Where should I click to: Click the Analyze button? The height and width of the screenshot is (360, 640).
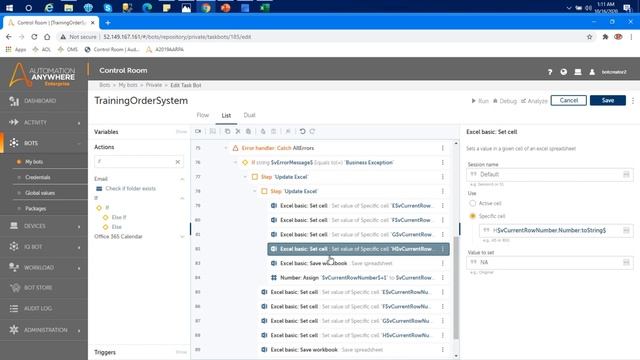(534, 101)
